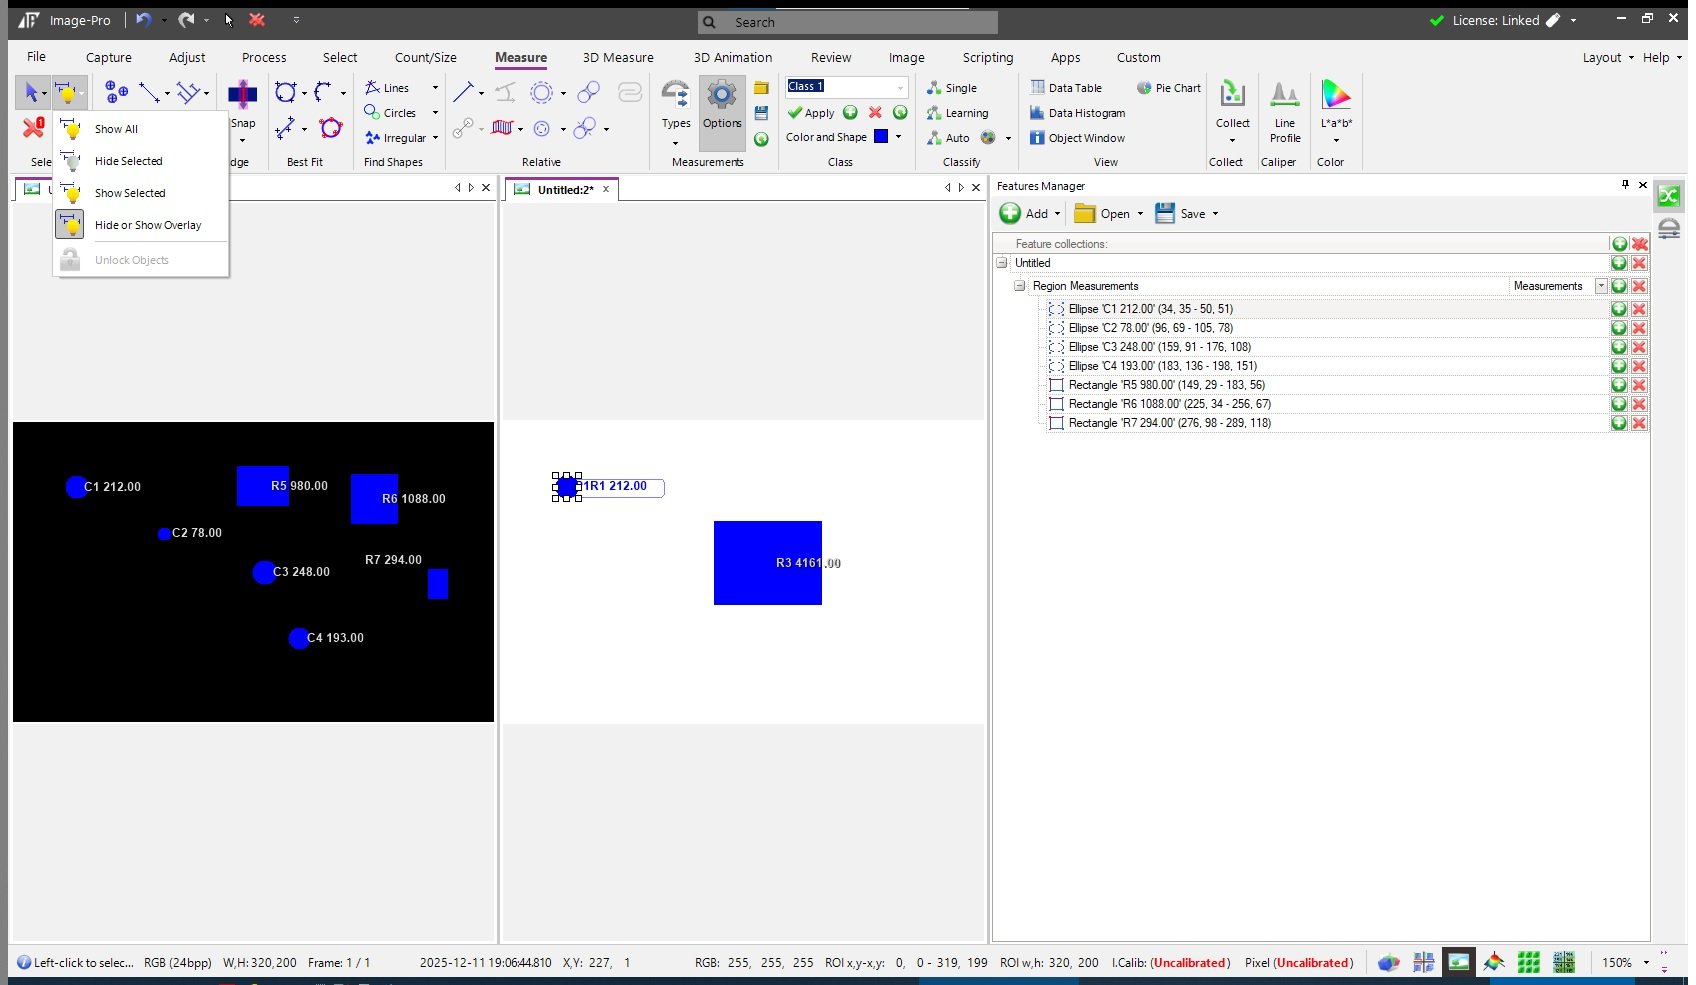Click the Search field in title bar
1696x985 pixels.
(847, 22)
